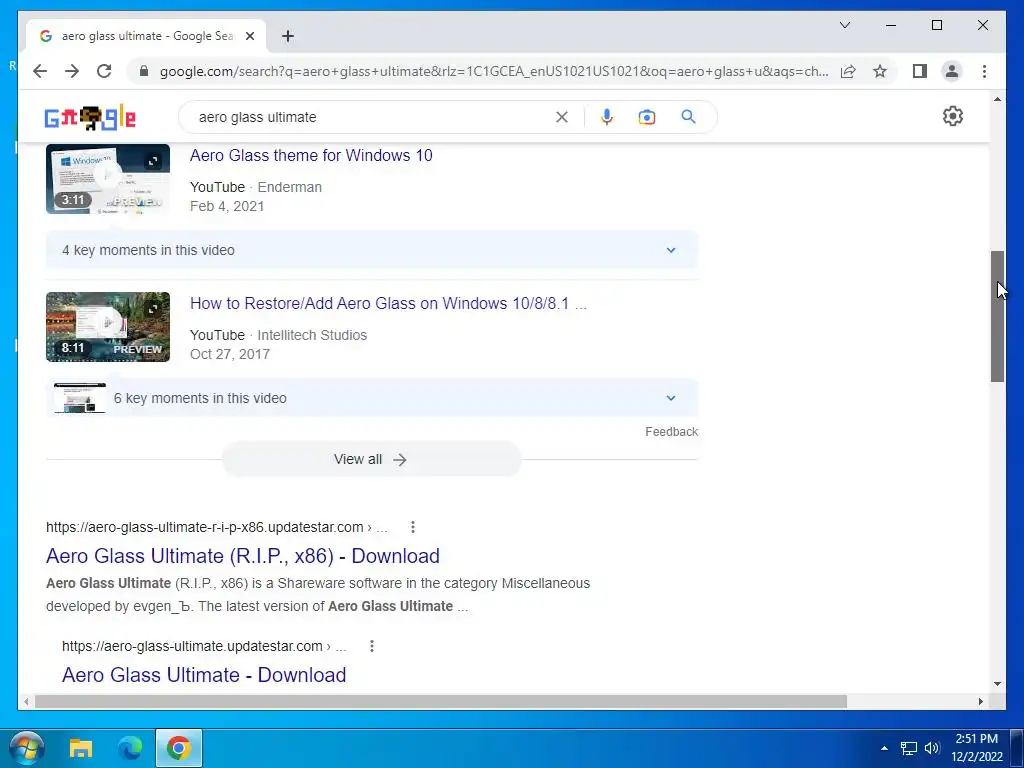Open Chrome three-dot menu

tap(984, 71)
